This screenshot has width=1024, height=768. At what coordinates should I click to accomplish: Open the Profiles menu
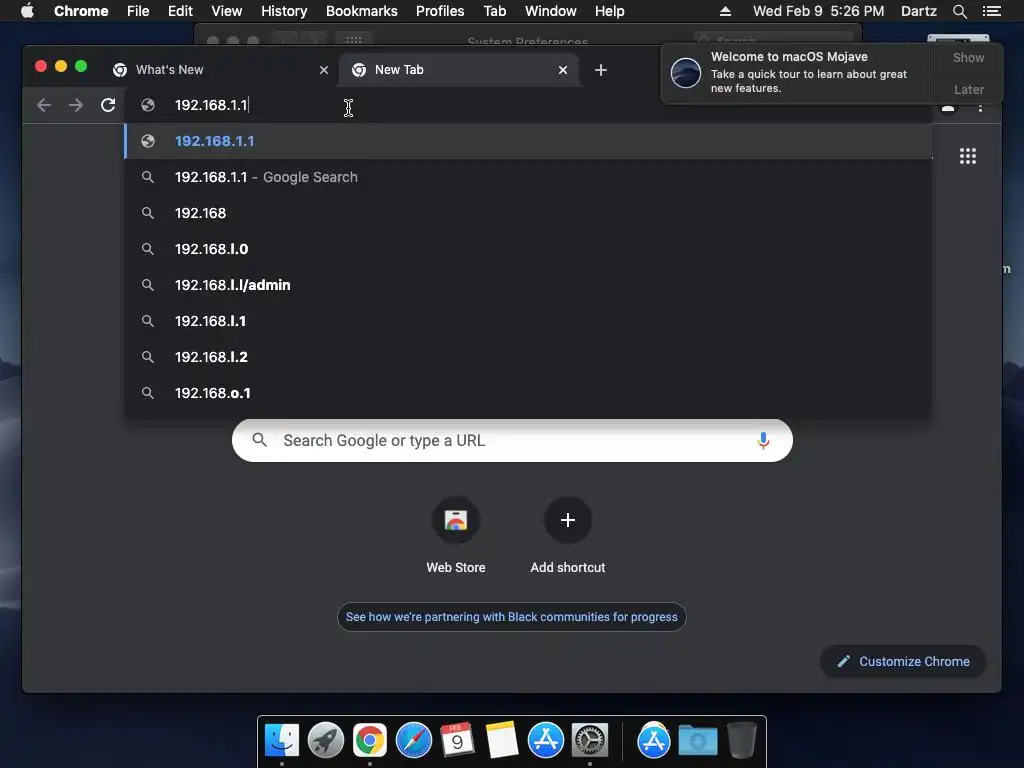pyautogui.click(x=440, y=11)
